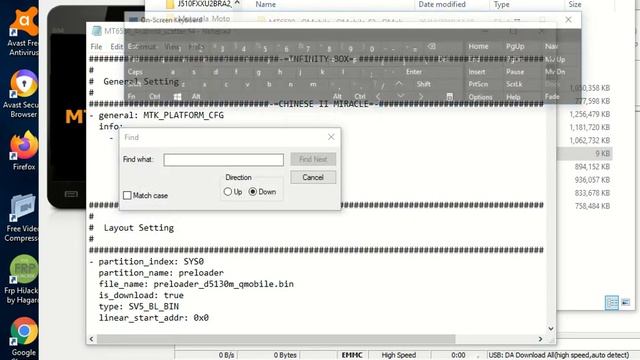Click Notepad's scroll left arrow
This screenshot has height=360, width=640.
pos(91,339)
